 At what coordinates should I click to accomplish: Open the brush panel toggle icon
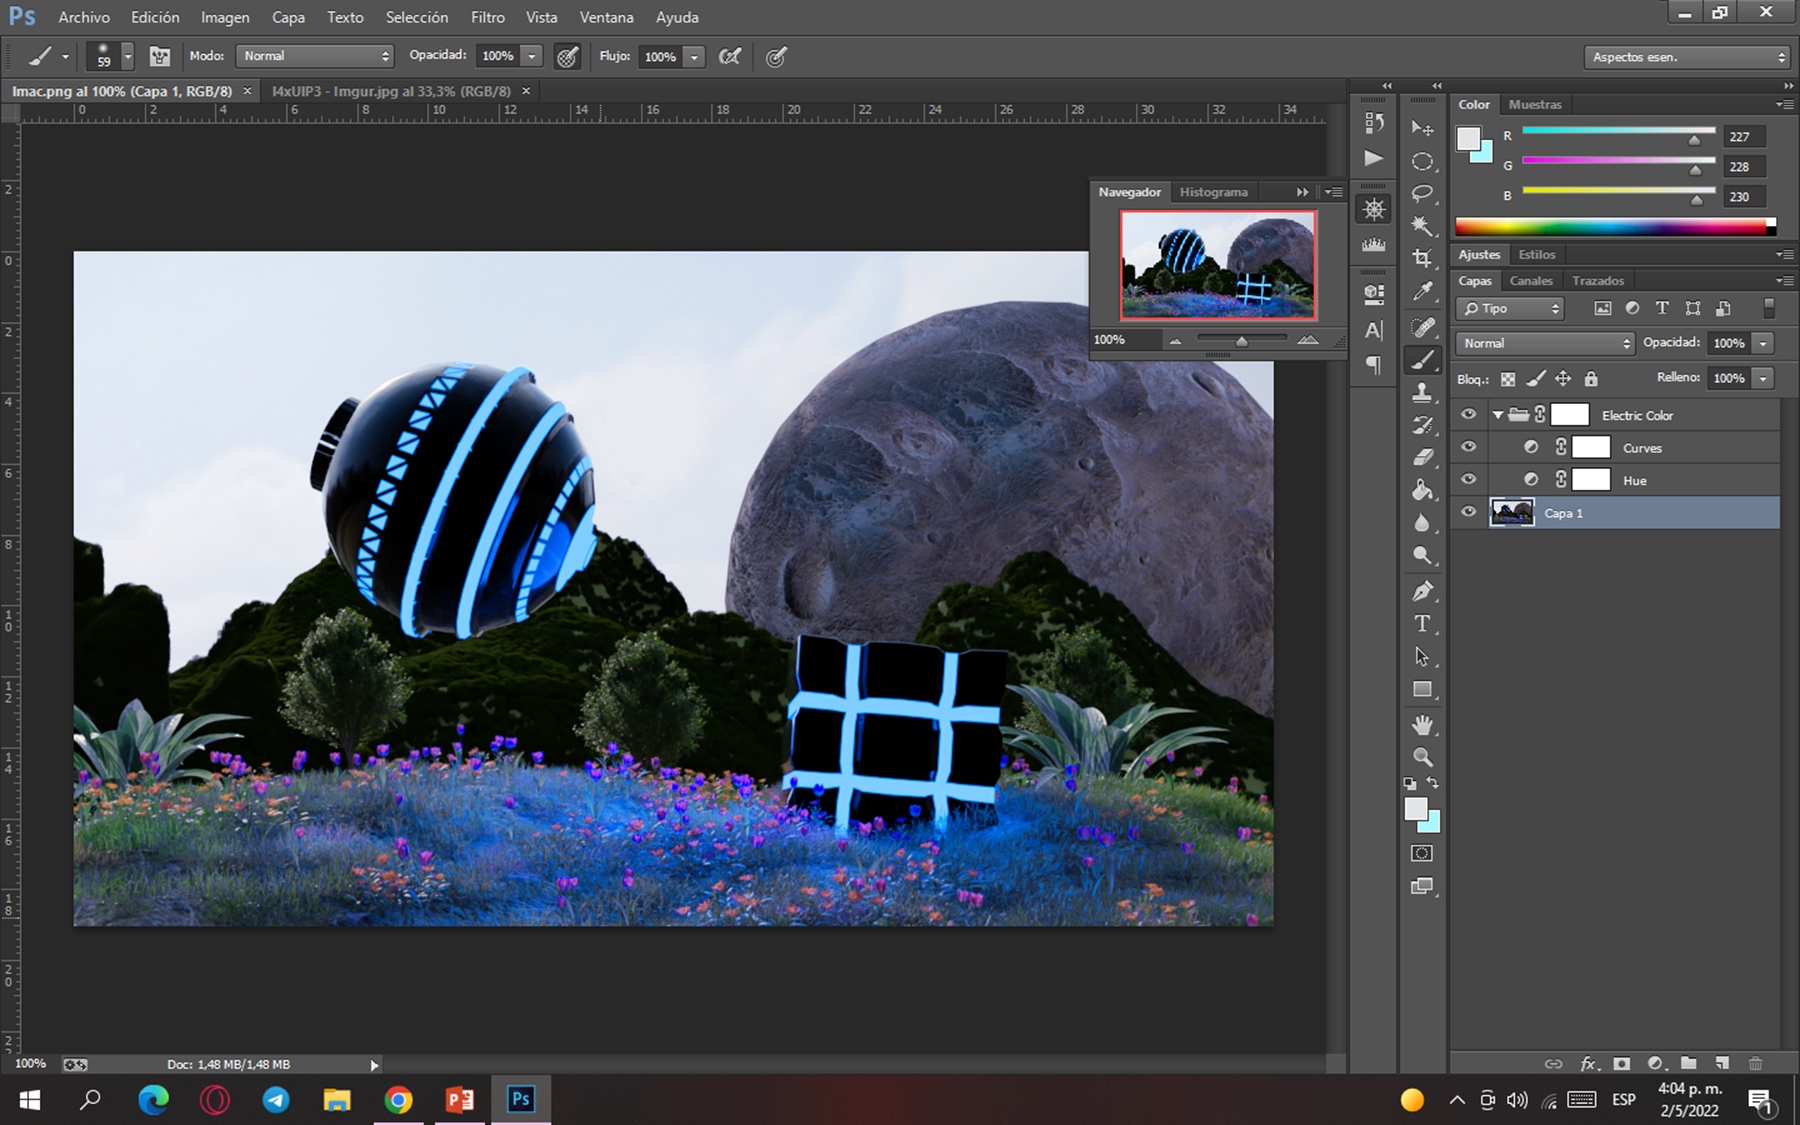tap(160, 56)
